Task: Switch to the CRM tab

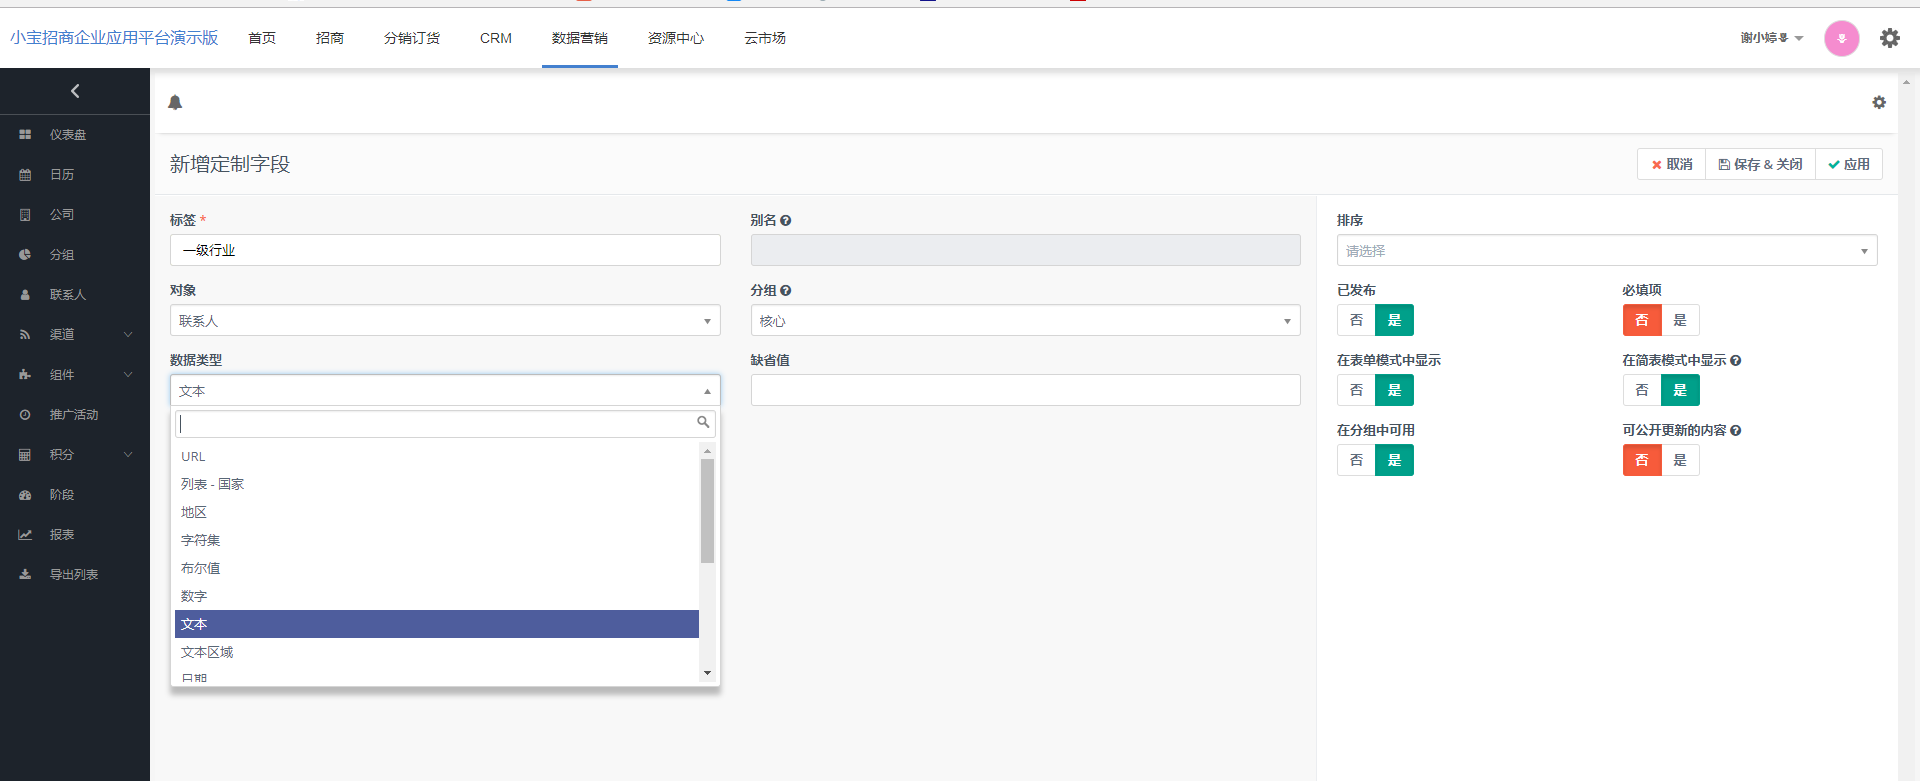Action: (x=495, y=38)
